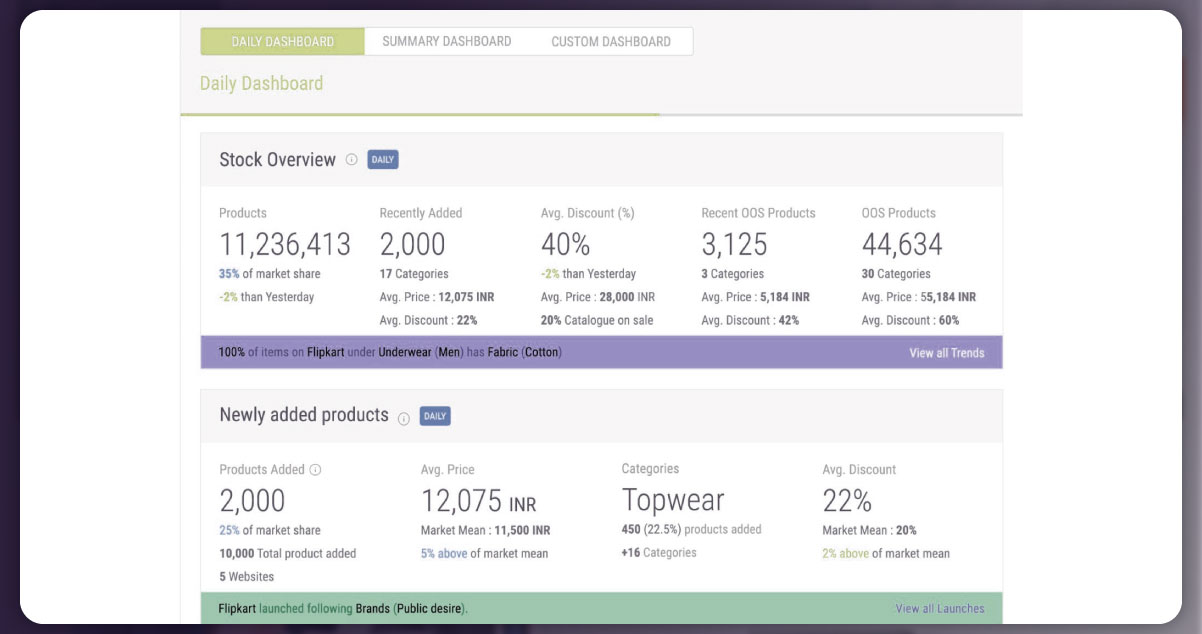
Task: Click the +16 Categories text
Action: point(659,553)
